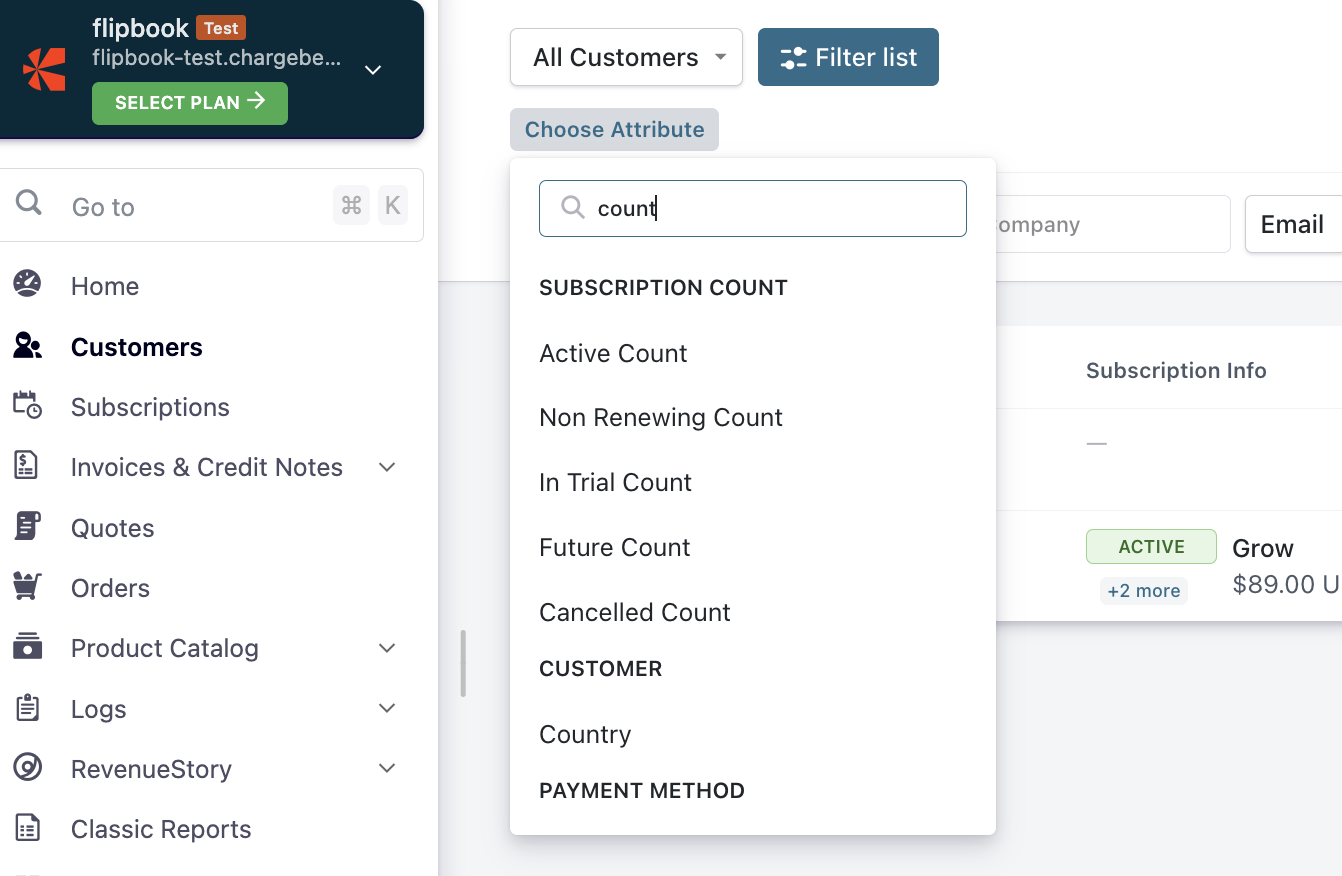1342x876 pixels.
Task: Expand Invoices & Credit Notes submenu
Action: 388,467
